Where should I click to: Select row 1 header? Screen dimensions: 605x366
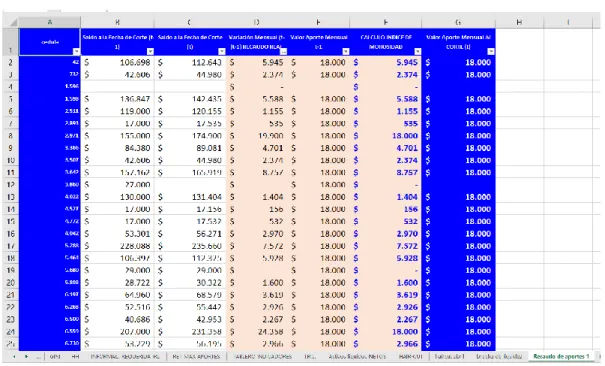click(x=11, y=42)
